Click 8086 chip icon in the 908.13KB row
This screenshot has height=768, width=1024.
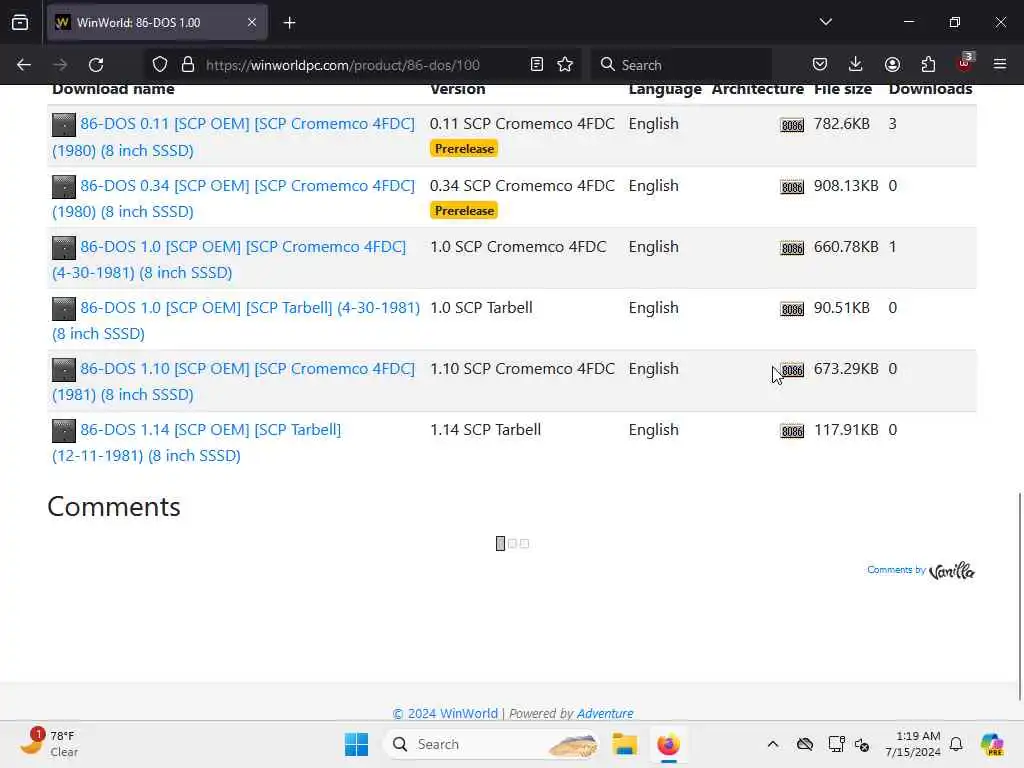(792, 187)
